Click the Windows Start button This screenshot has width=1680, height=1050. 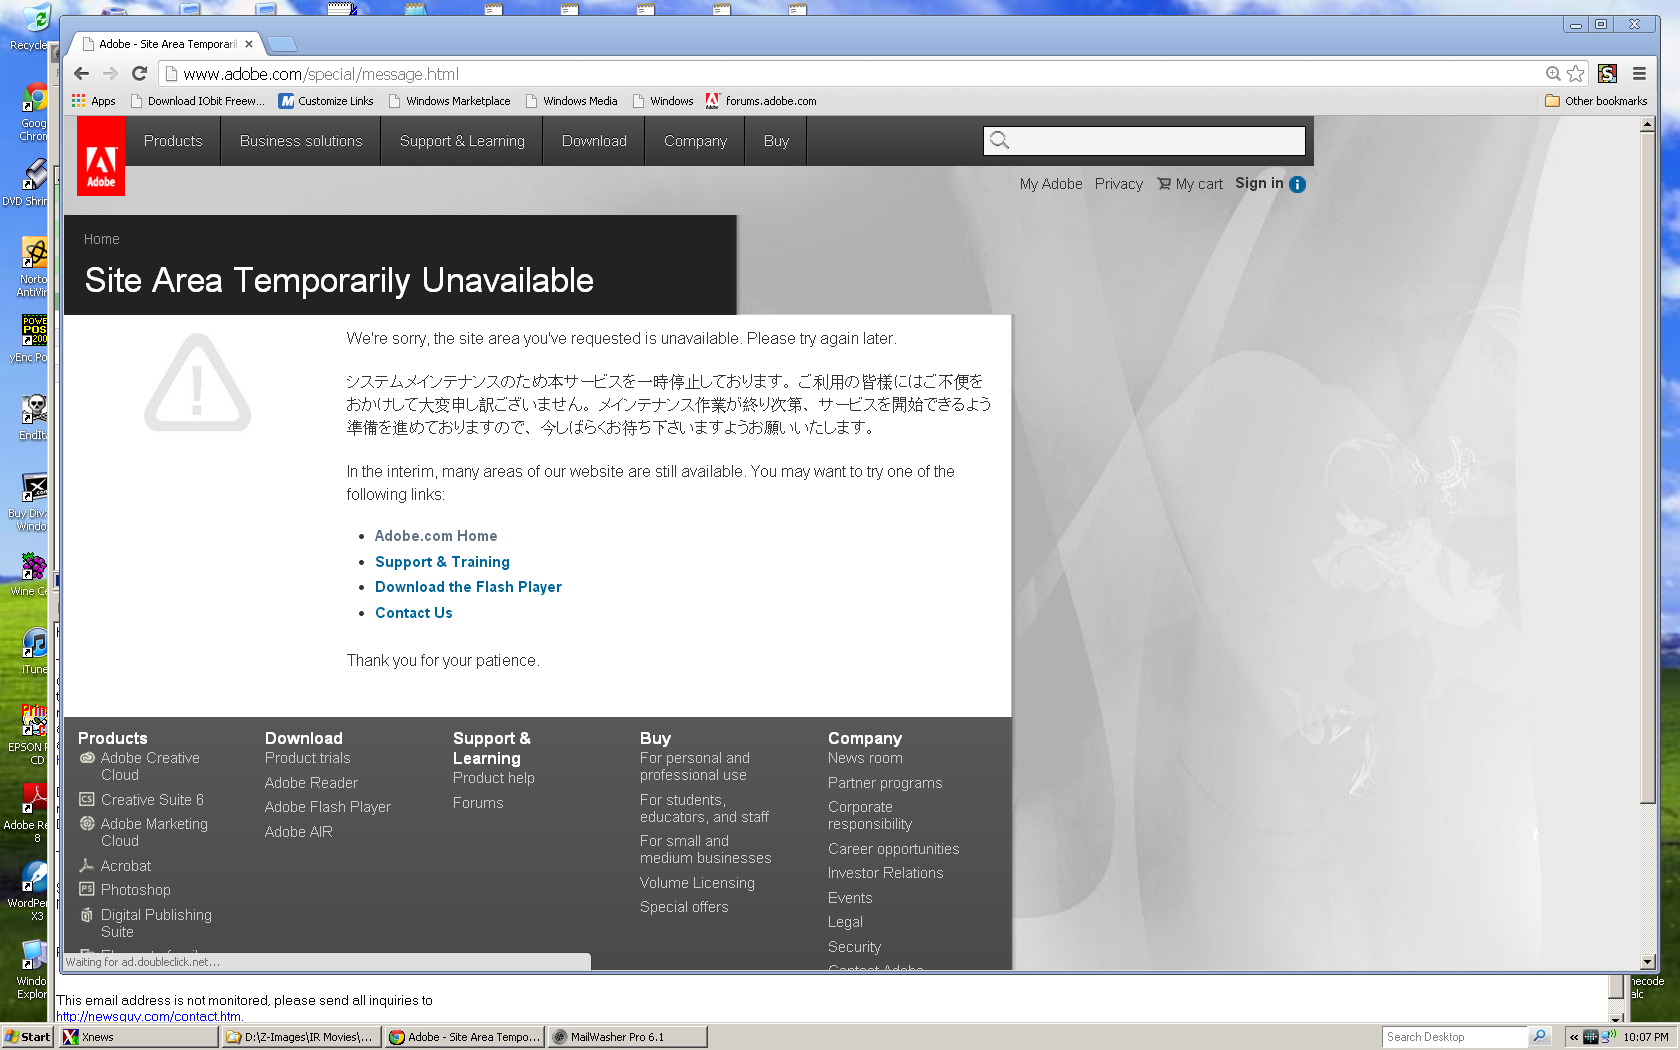tap(27, 1037)
